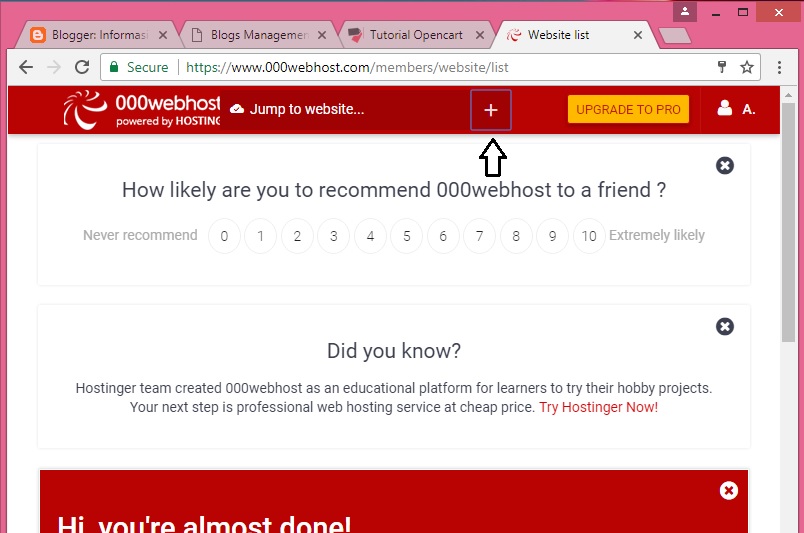The height and width of the screenshot is (533, 804).
Task: Close the Blogger tab
Action: pyautogui.click(x=163, y=35)
